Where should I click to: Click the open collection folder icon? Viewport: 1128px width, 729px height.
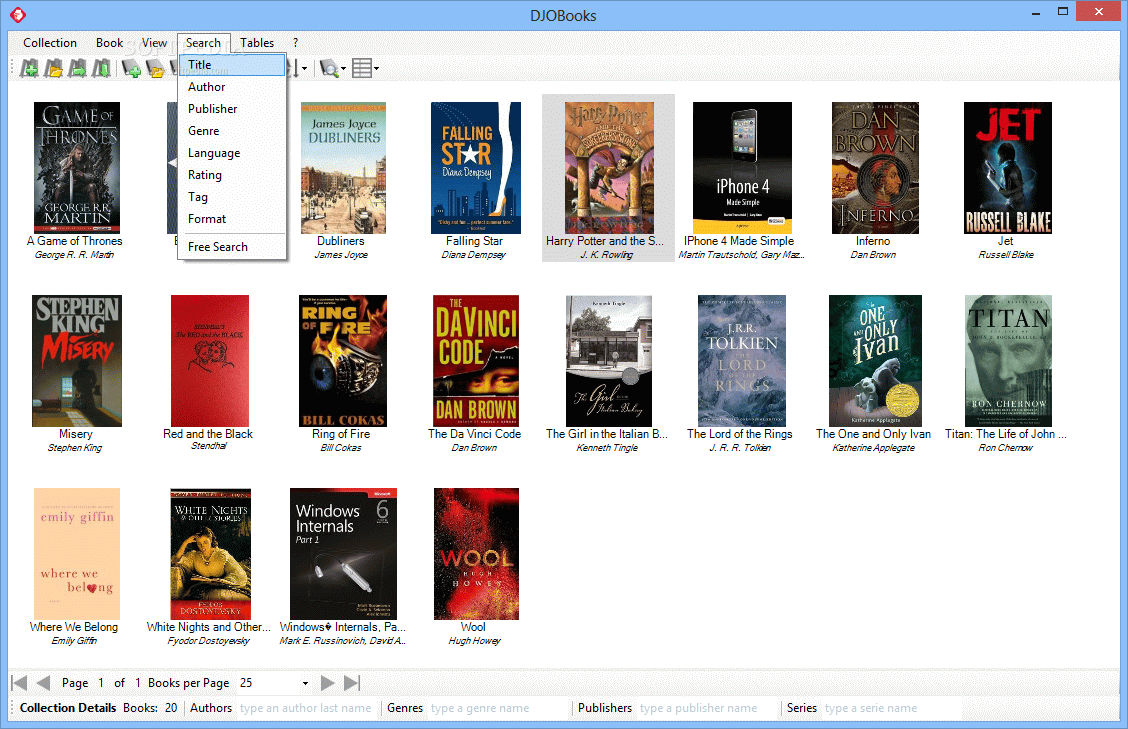point(53,68)
